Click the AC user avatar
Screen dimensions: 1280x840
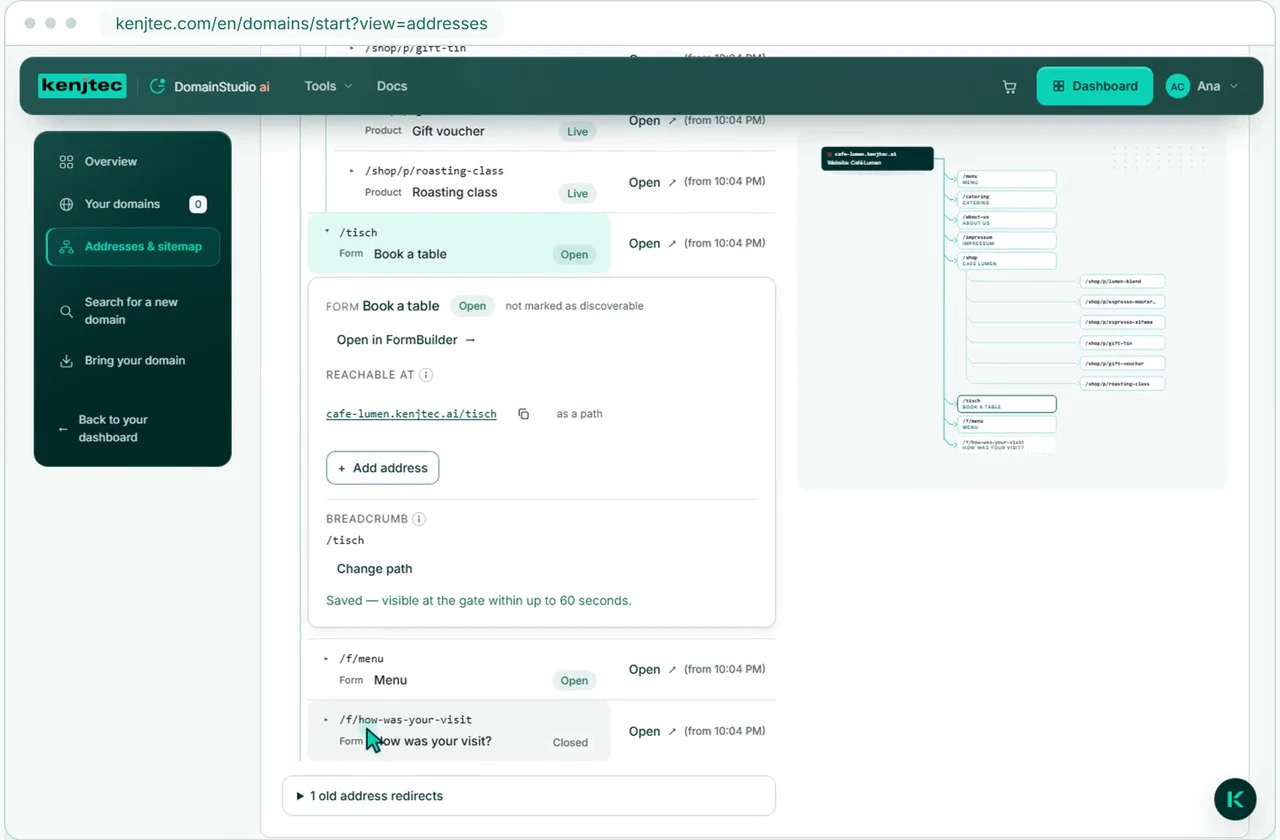1177,87
